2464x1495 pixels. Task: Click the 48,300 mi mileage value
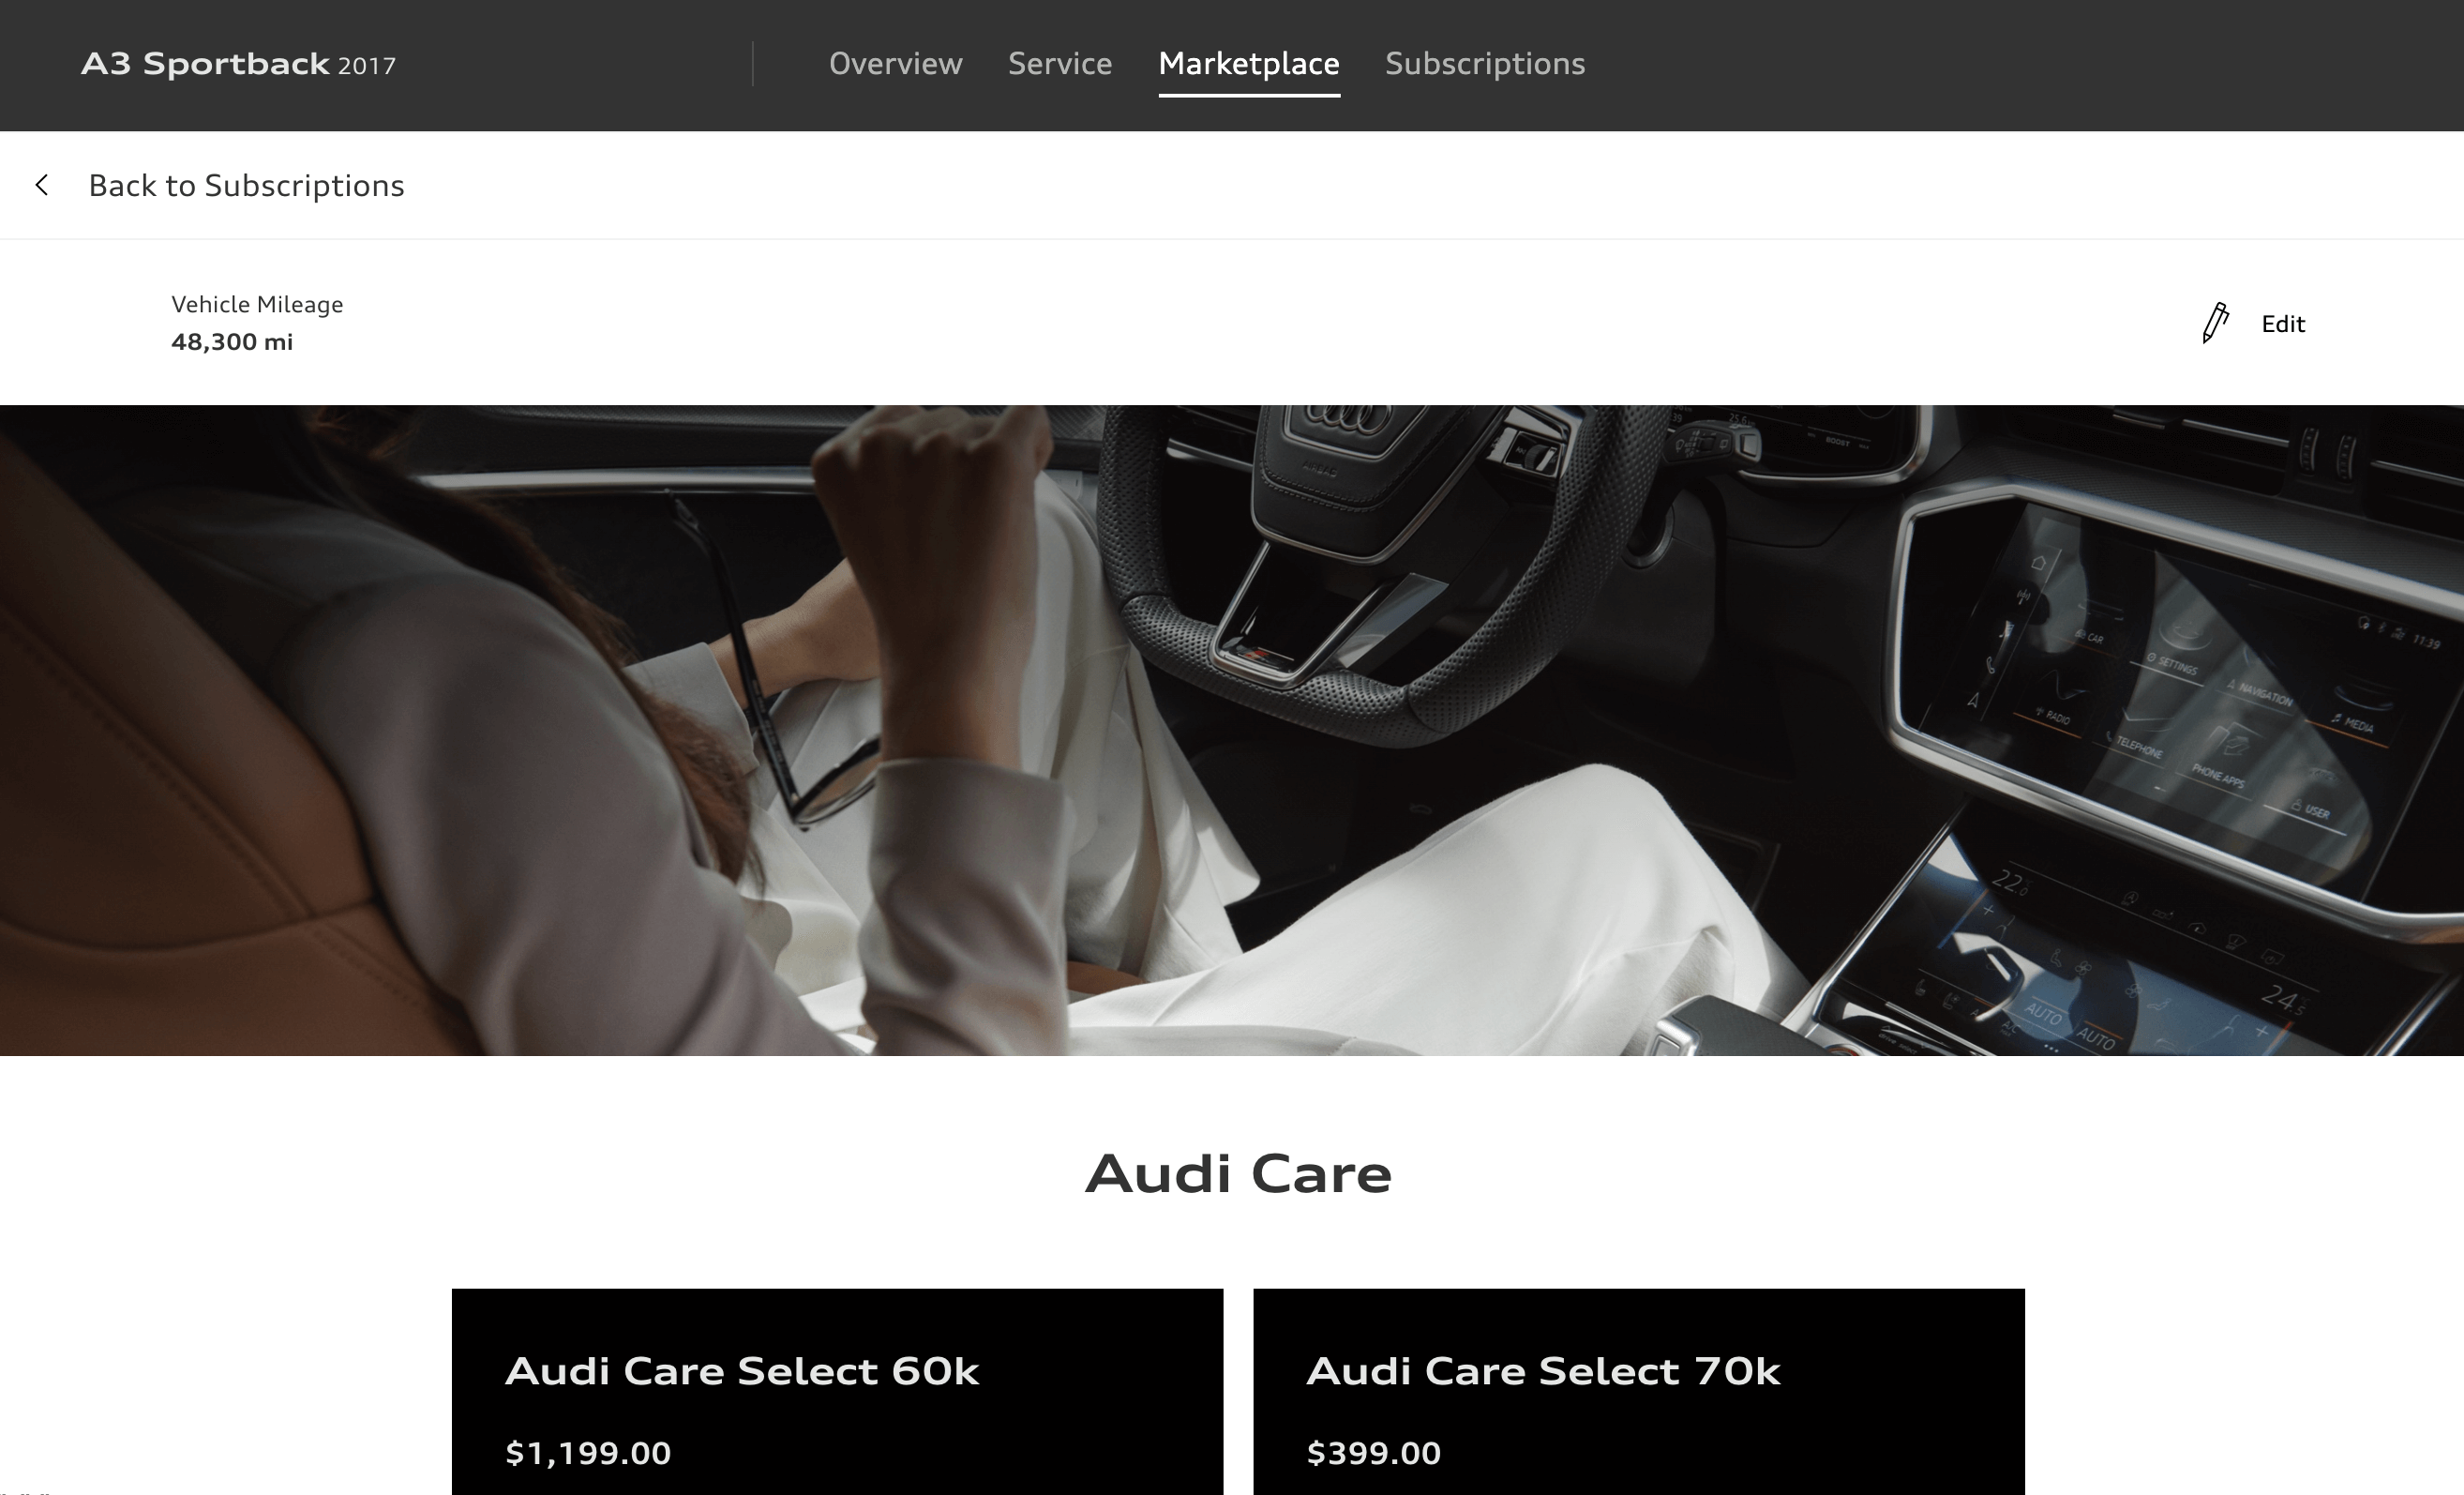pyautogui.click(x=232, y=342)
